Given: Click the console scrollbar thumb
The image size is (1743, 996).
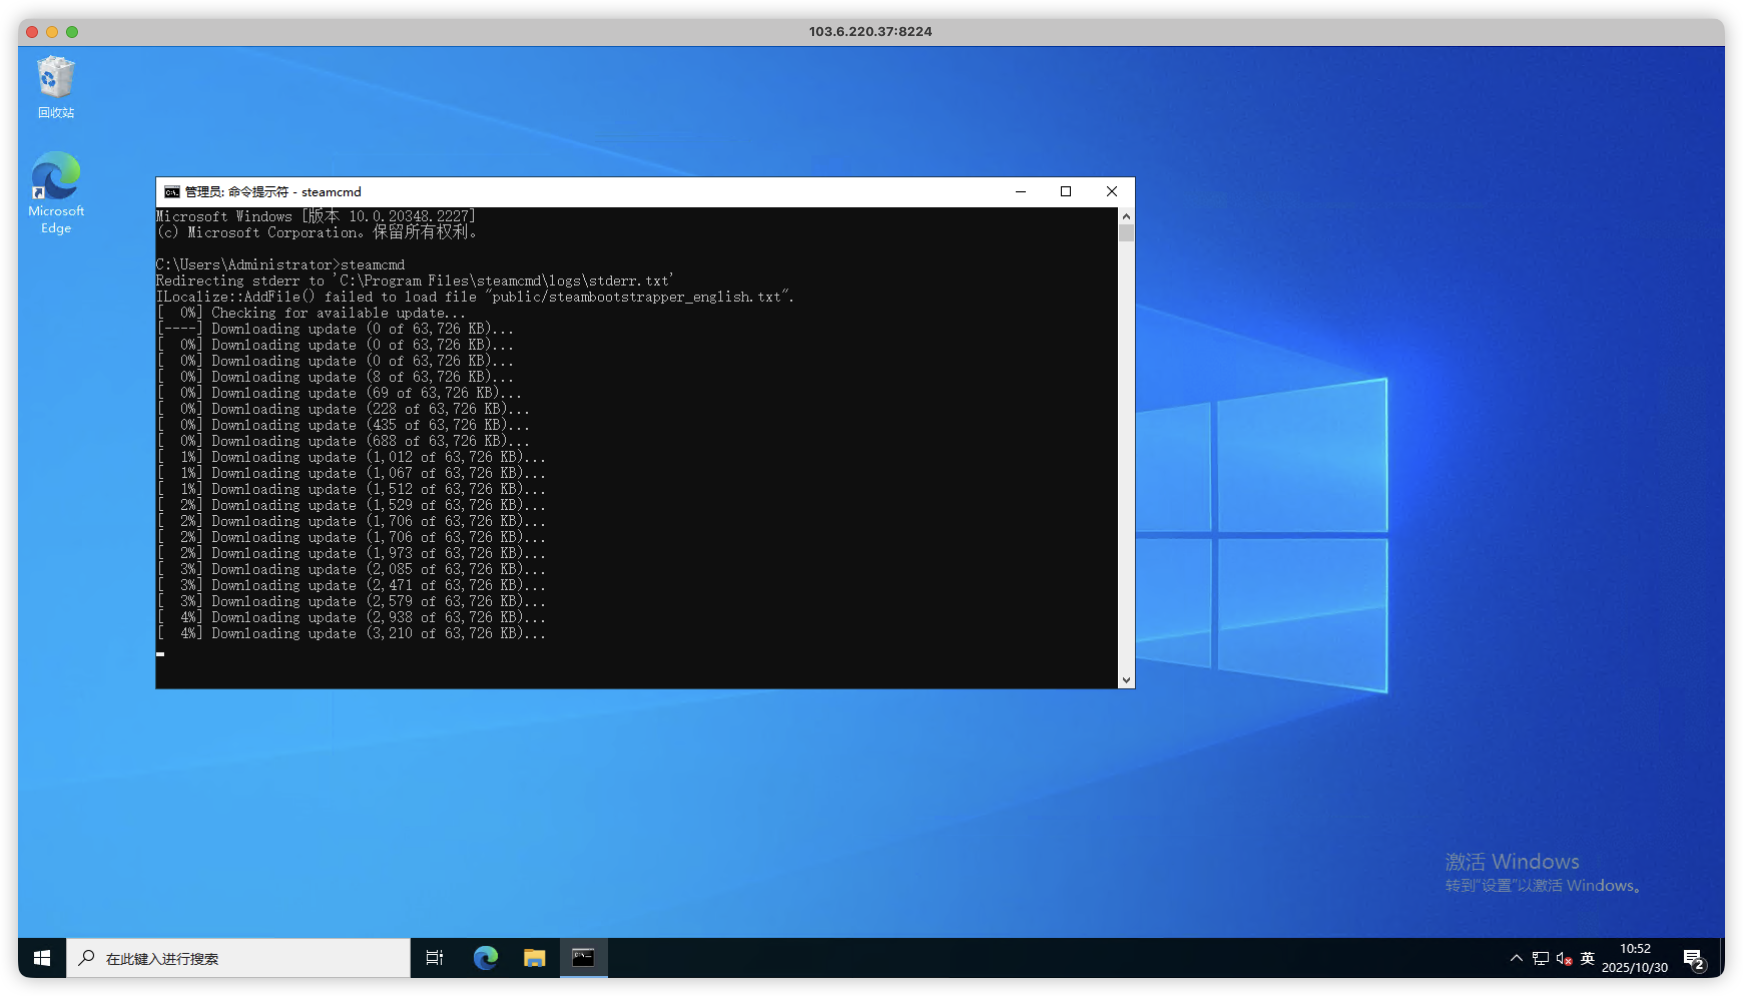Looking at the screenshot, I should click(x=1126, y=233).
